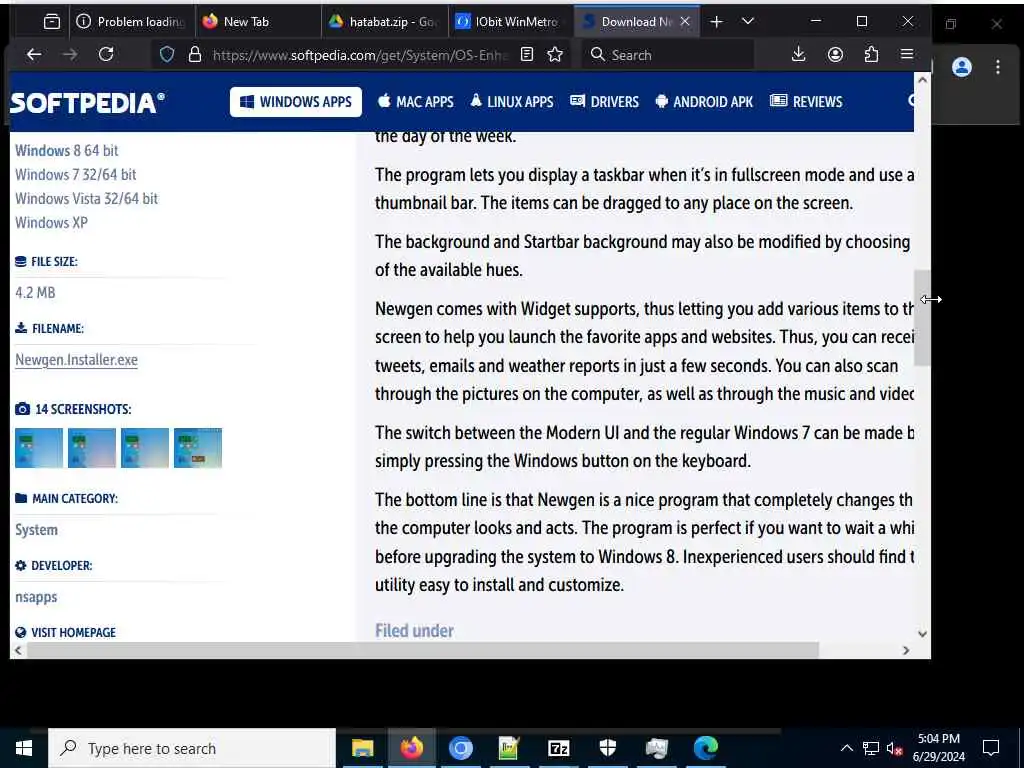Show hidden system tray icons
Screen dimensions: 1024x768
(846, 748)
